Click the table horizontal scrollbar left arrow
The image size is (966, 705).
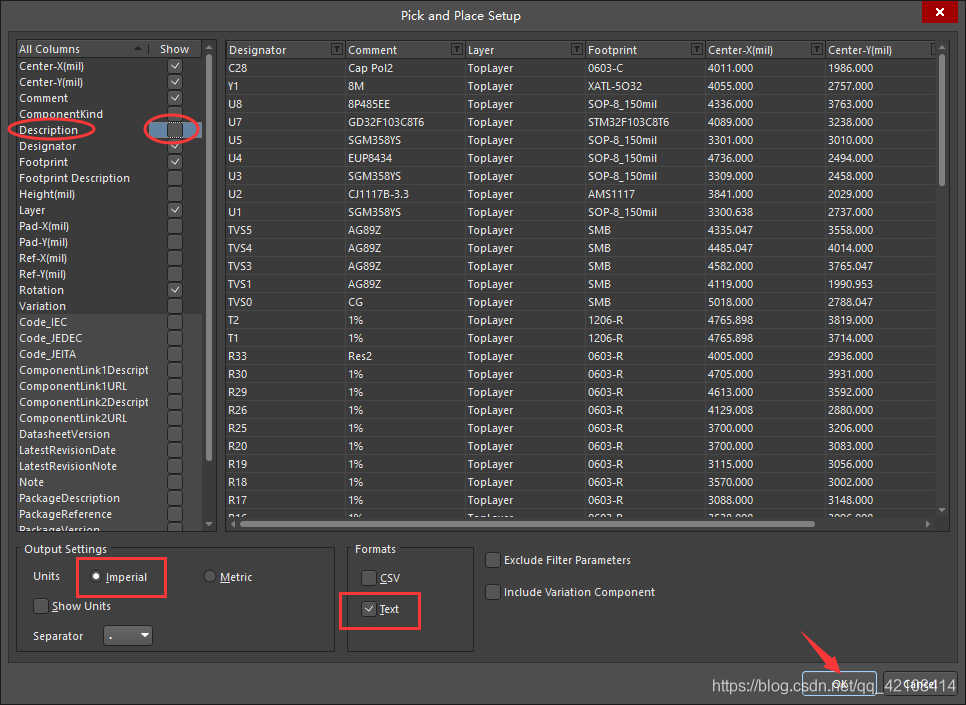(x=233, y=524)
